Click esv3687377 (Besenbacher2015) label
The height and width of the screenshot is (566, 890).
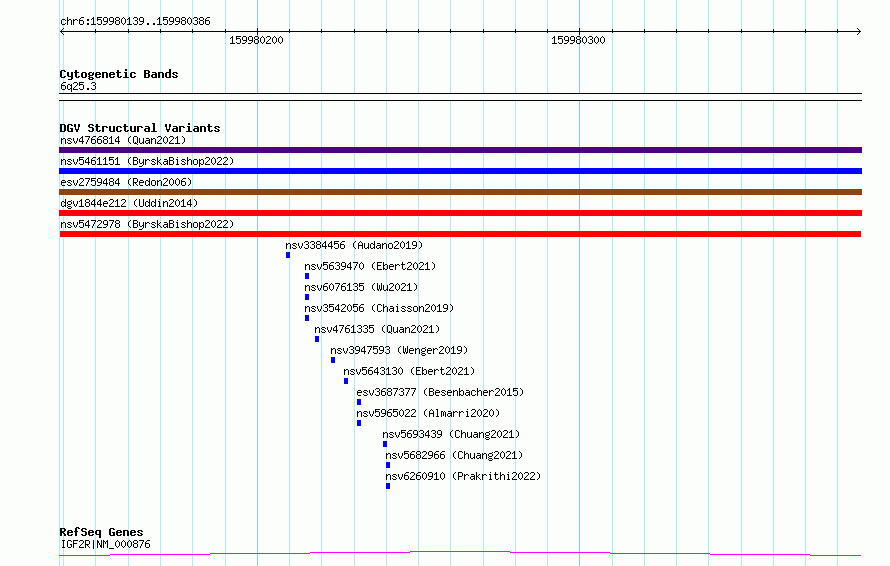(440, 392)
